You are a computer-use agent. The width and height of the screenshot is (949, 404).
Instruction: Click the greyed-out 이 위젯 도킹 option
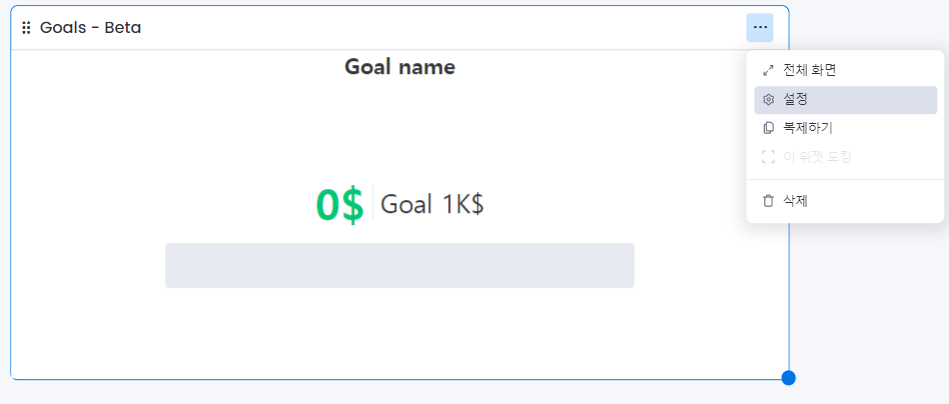pyautogui.click(x=816, y=157)
